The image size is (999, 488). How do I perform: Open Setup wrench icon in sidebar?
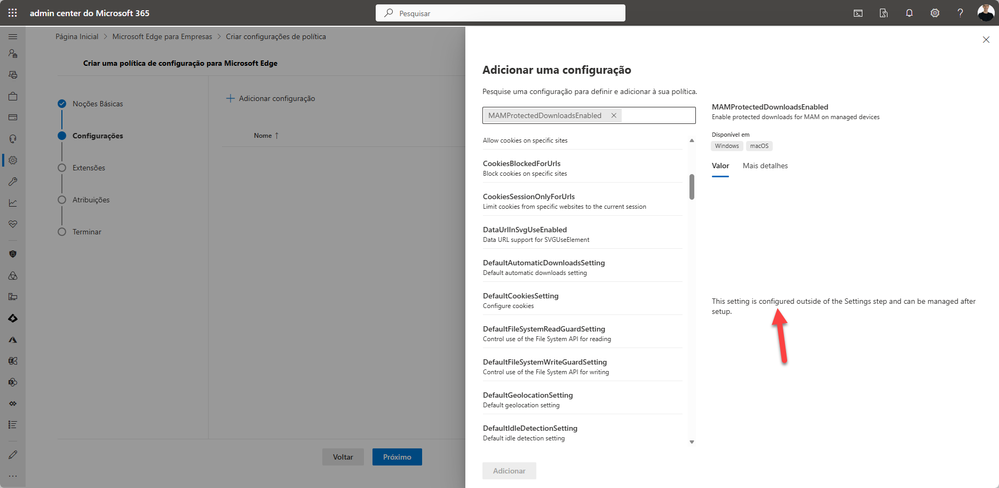13,182
